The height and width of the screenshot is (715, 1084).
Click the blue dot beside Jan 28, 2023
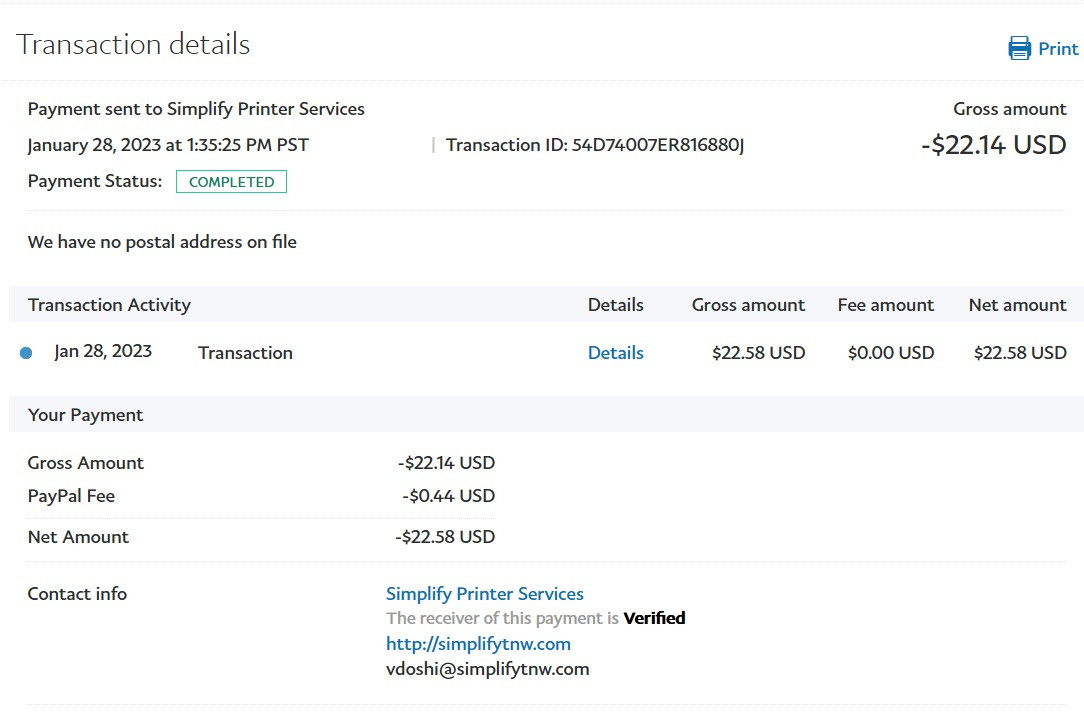(x=26, y=353)
